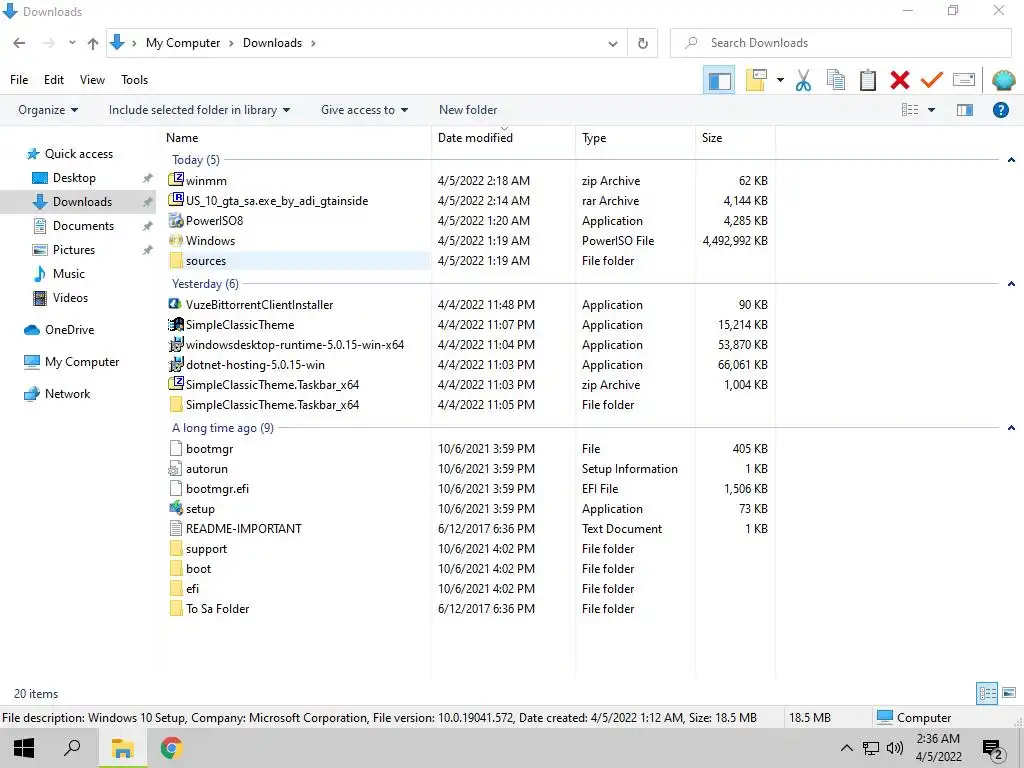
Task: Select the SimpleClassicTheme application icon
Action: coord(176,324)
